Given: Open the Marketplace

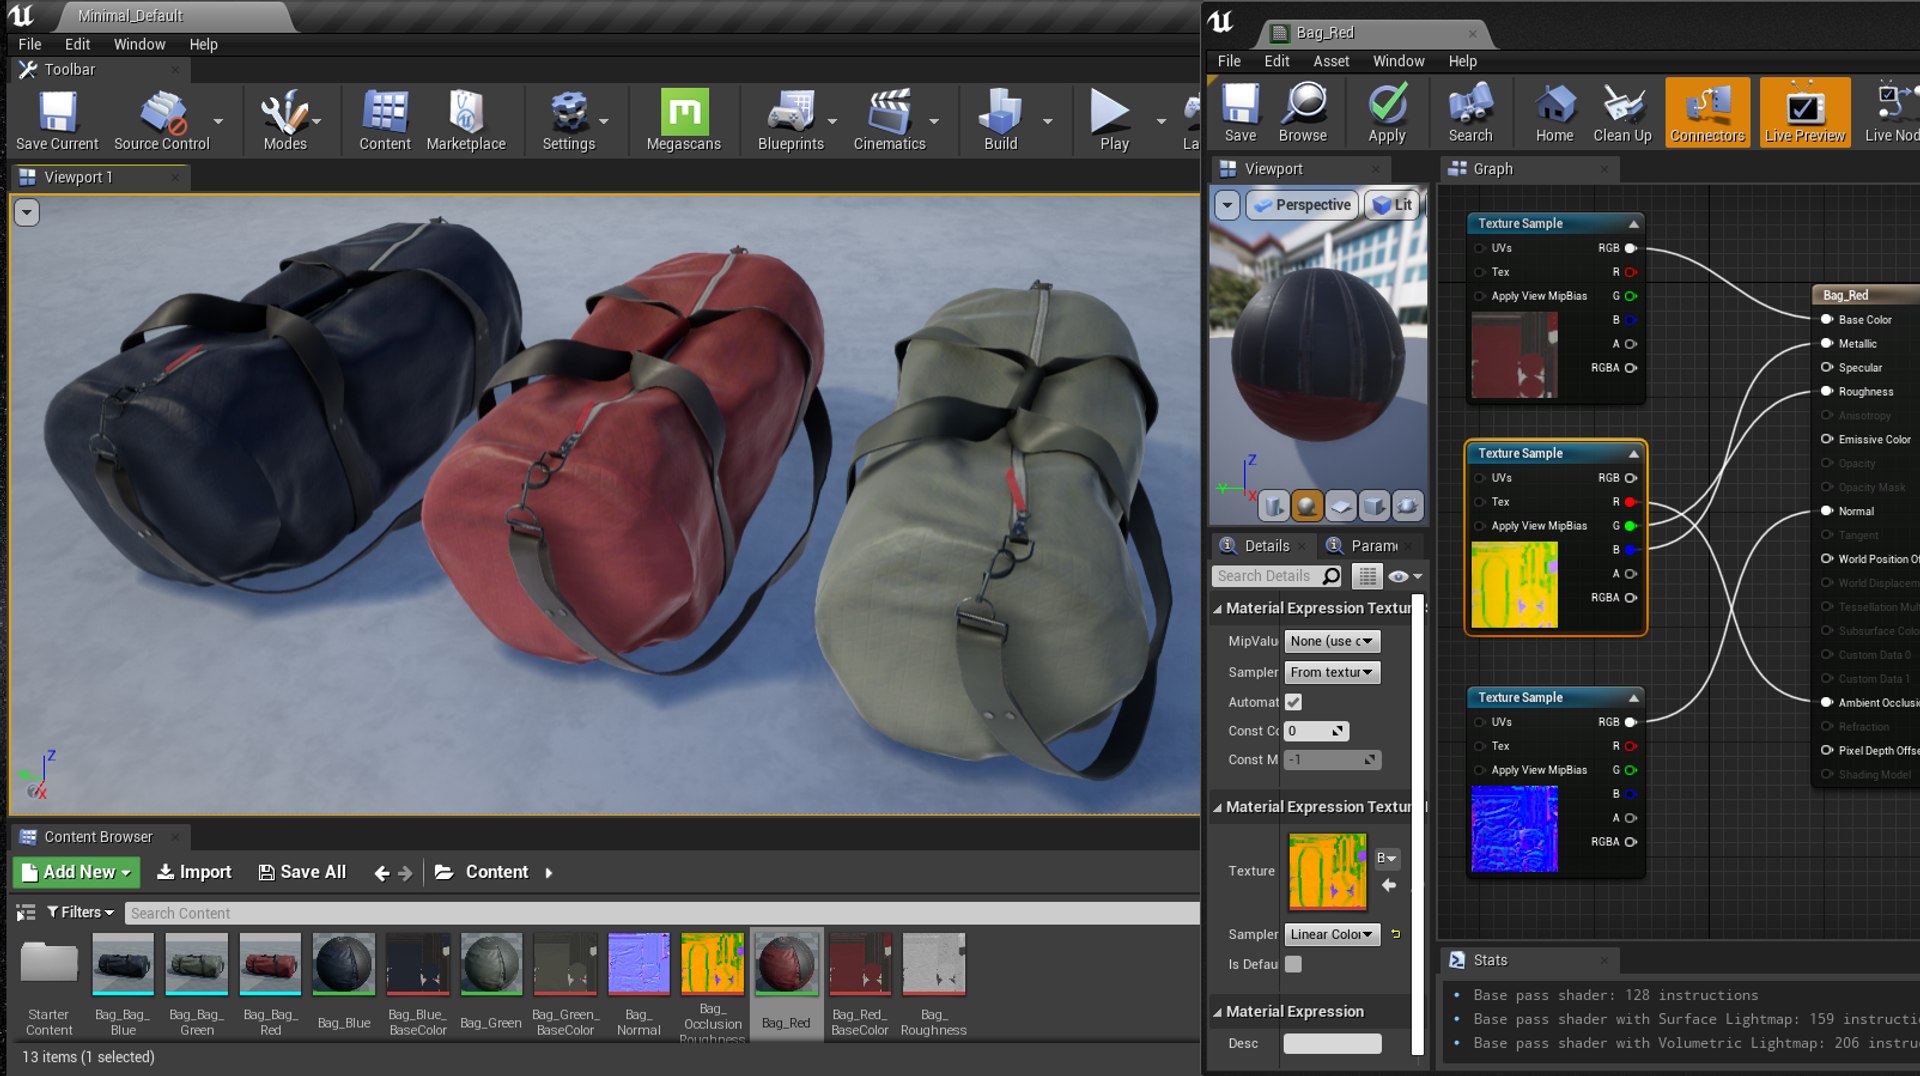Looking at the screenshot, I should click(x=466, y=120).
